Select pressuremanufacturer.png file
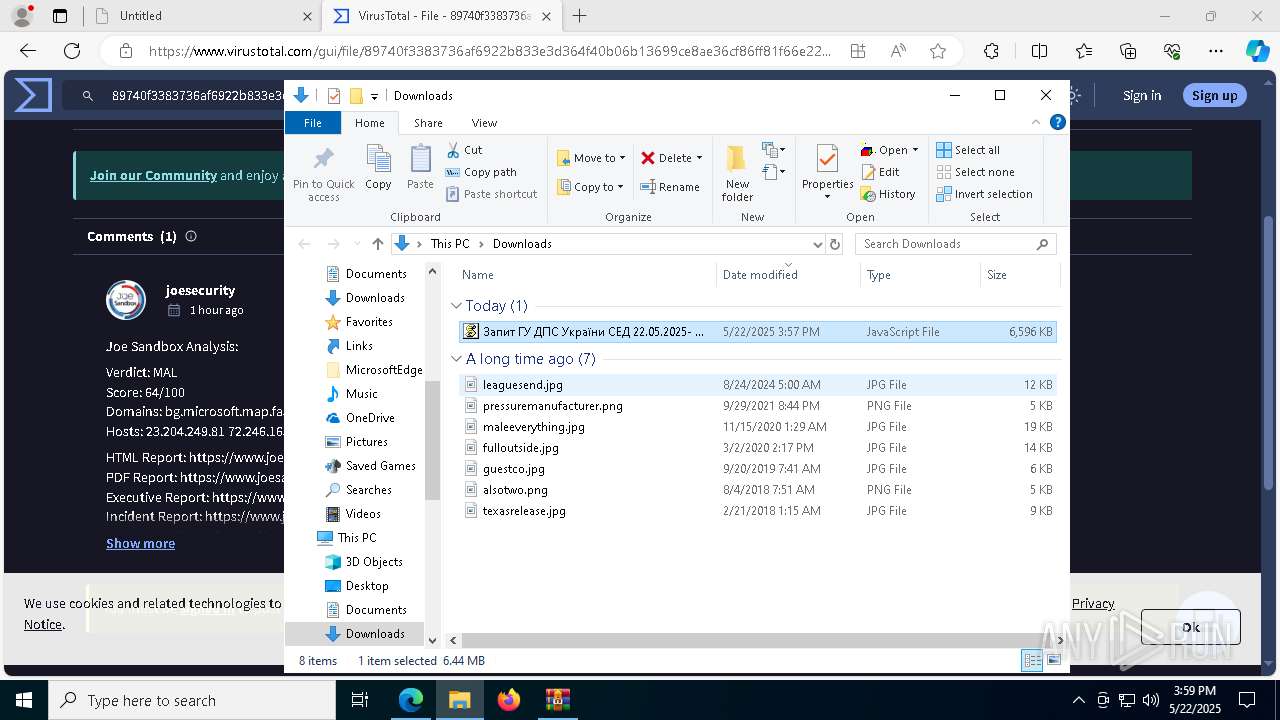The height and width of the screenshot is (720, 1280). [x=552, y=406]
